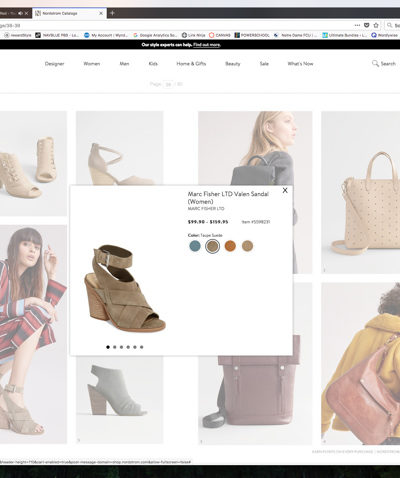Open the Designer menu

tap(54, 64)
